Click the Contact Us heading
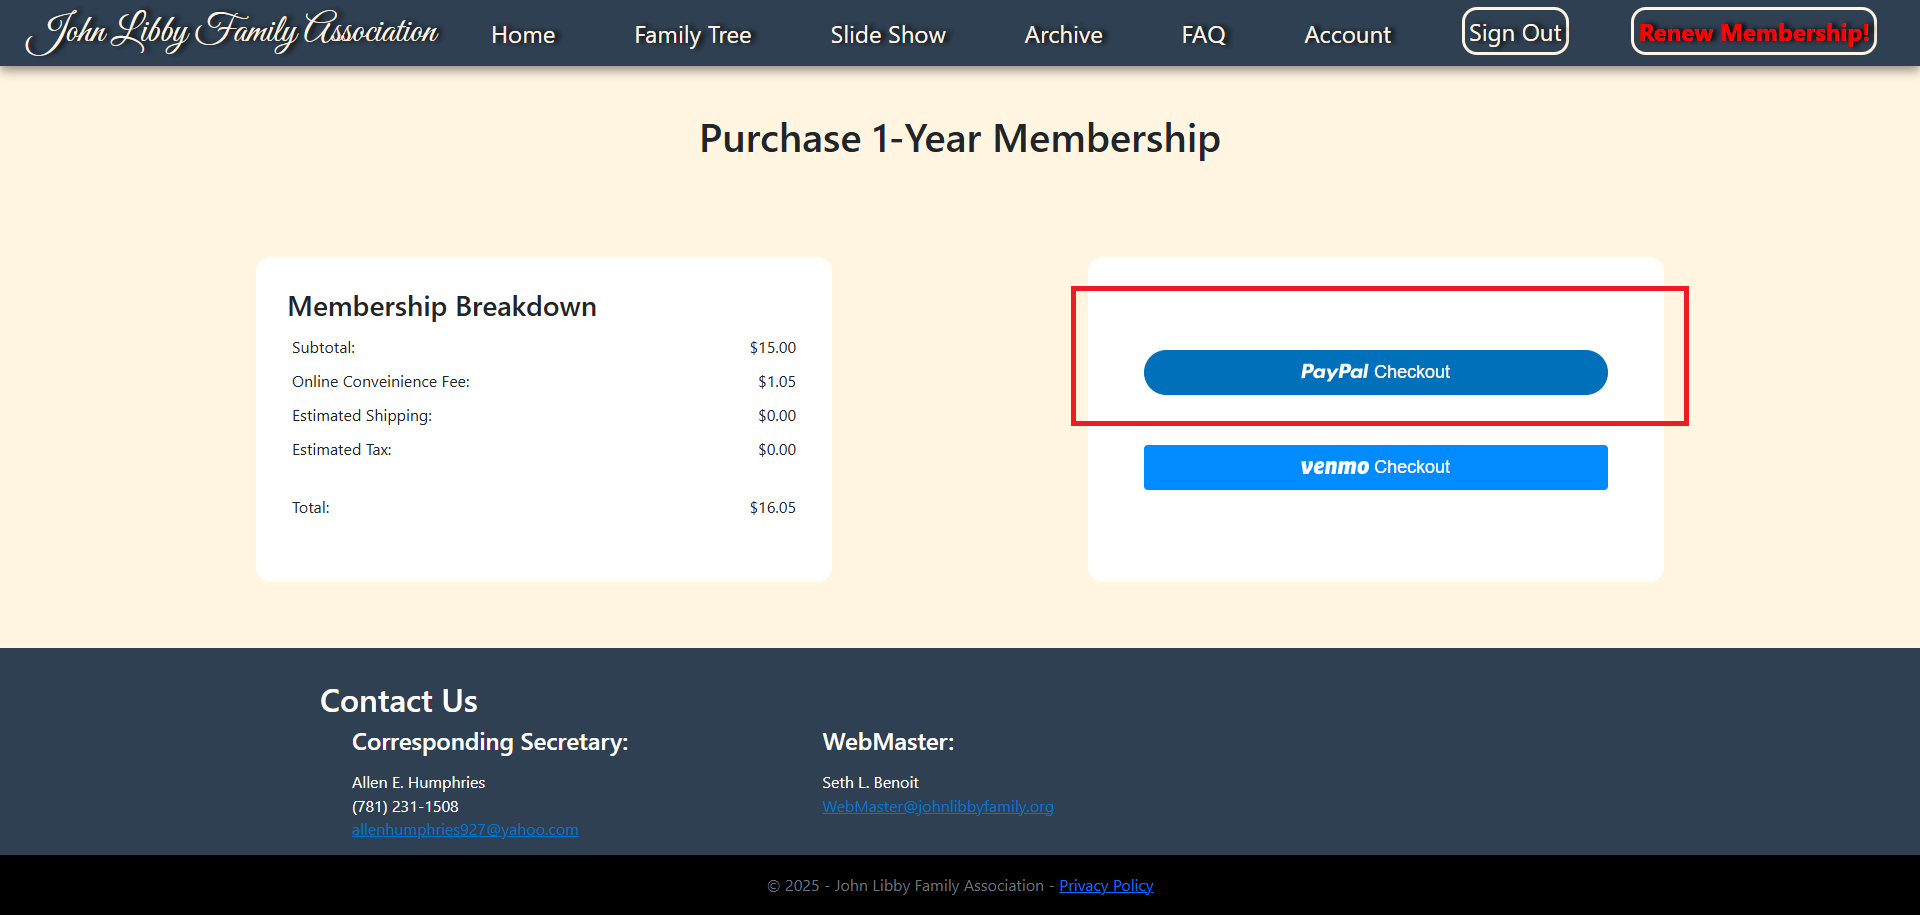This screenshot has width=1920, height=915. point(399,701)
